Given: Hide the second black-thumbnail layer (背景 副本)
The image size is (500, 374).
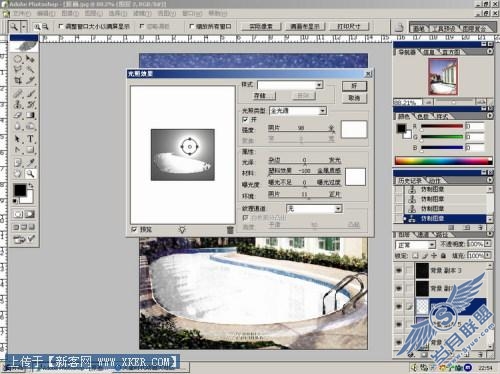Looking at the screenshot, I should 398,288.
